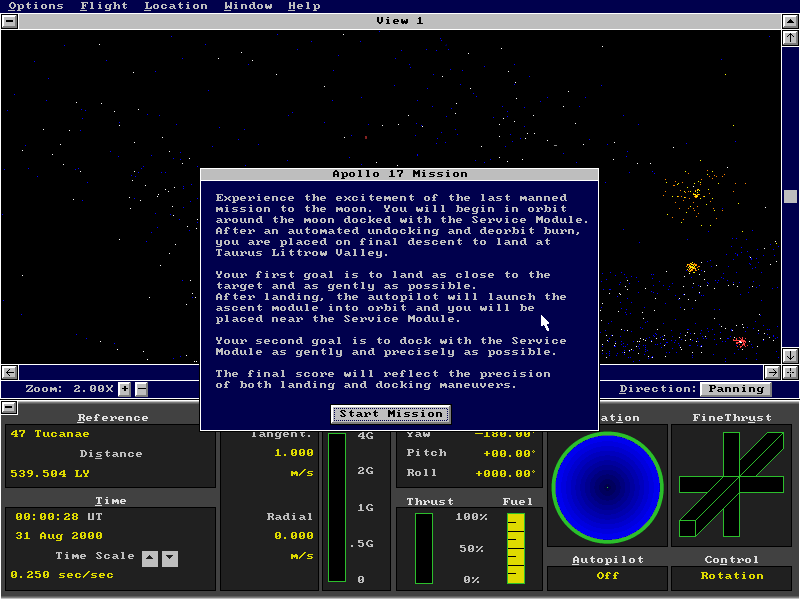Click the View 1 maximize arrow
800x600 pixels.
(790, 21)
